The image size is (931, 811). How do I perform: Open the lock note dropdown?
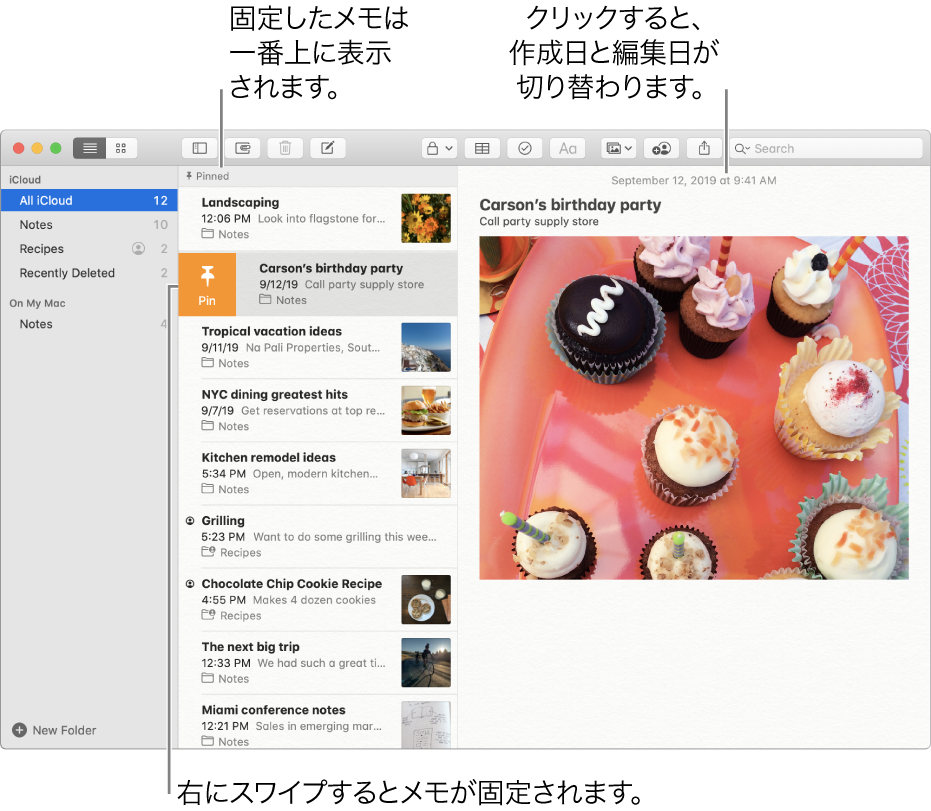[x=439, y=148]
